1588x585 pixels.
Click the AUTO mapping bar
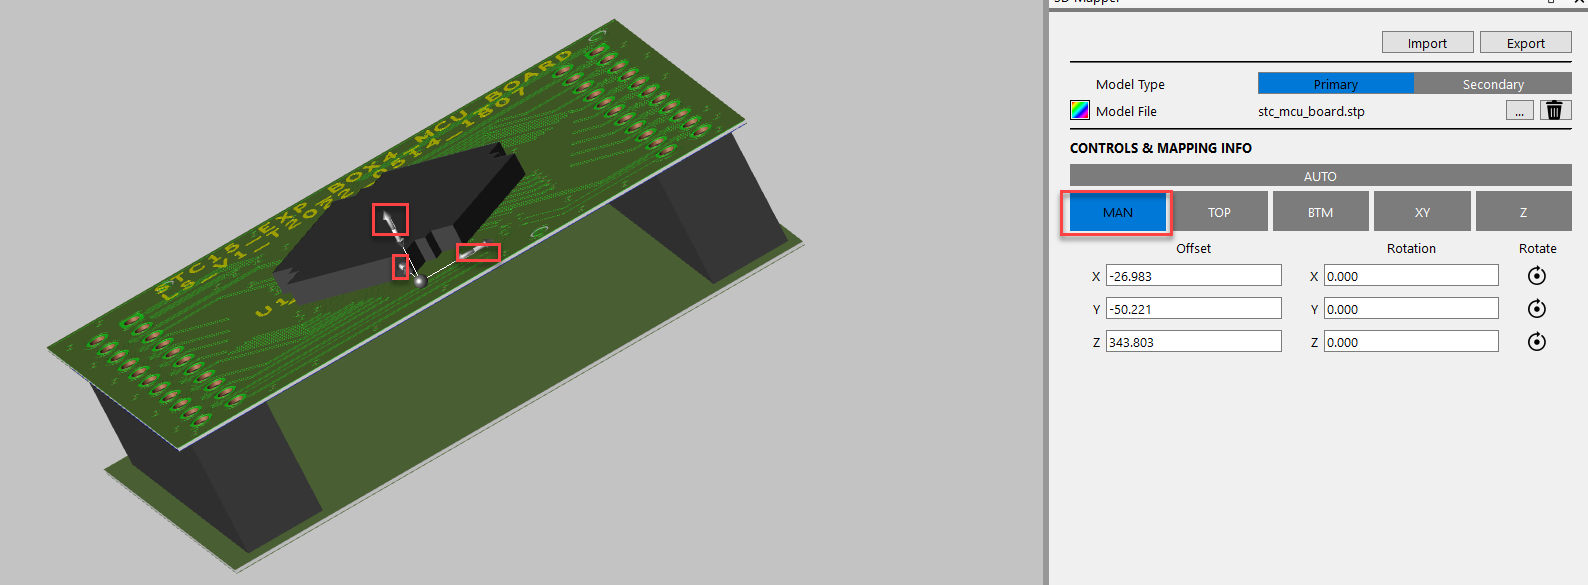(1320, 176)
